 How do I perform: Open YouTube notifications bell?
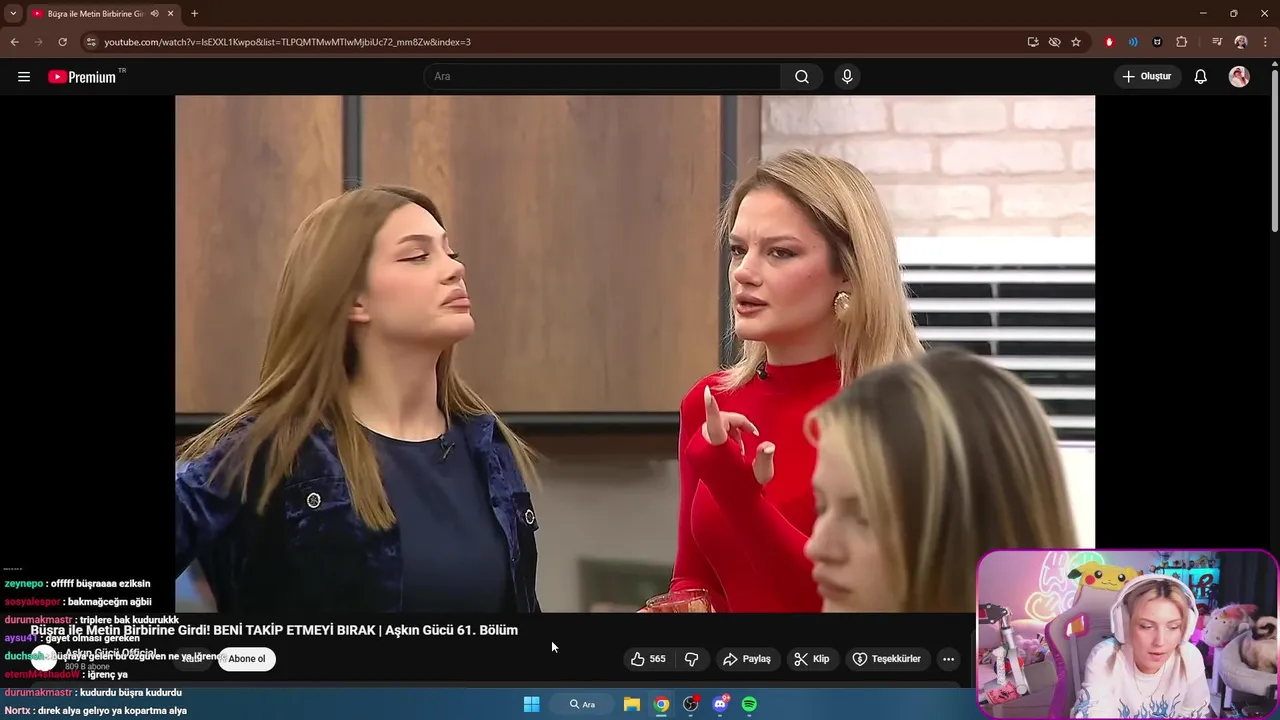click(x=1201, y=77)
